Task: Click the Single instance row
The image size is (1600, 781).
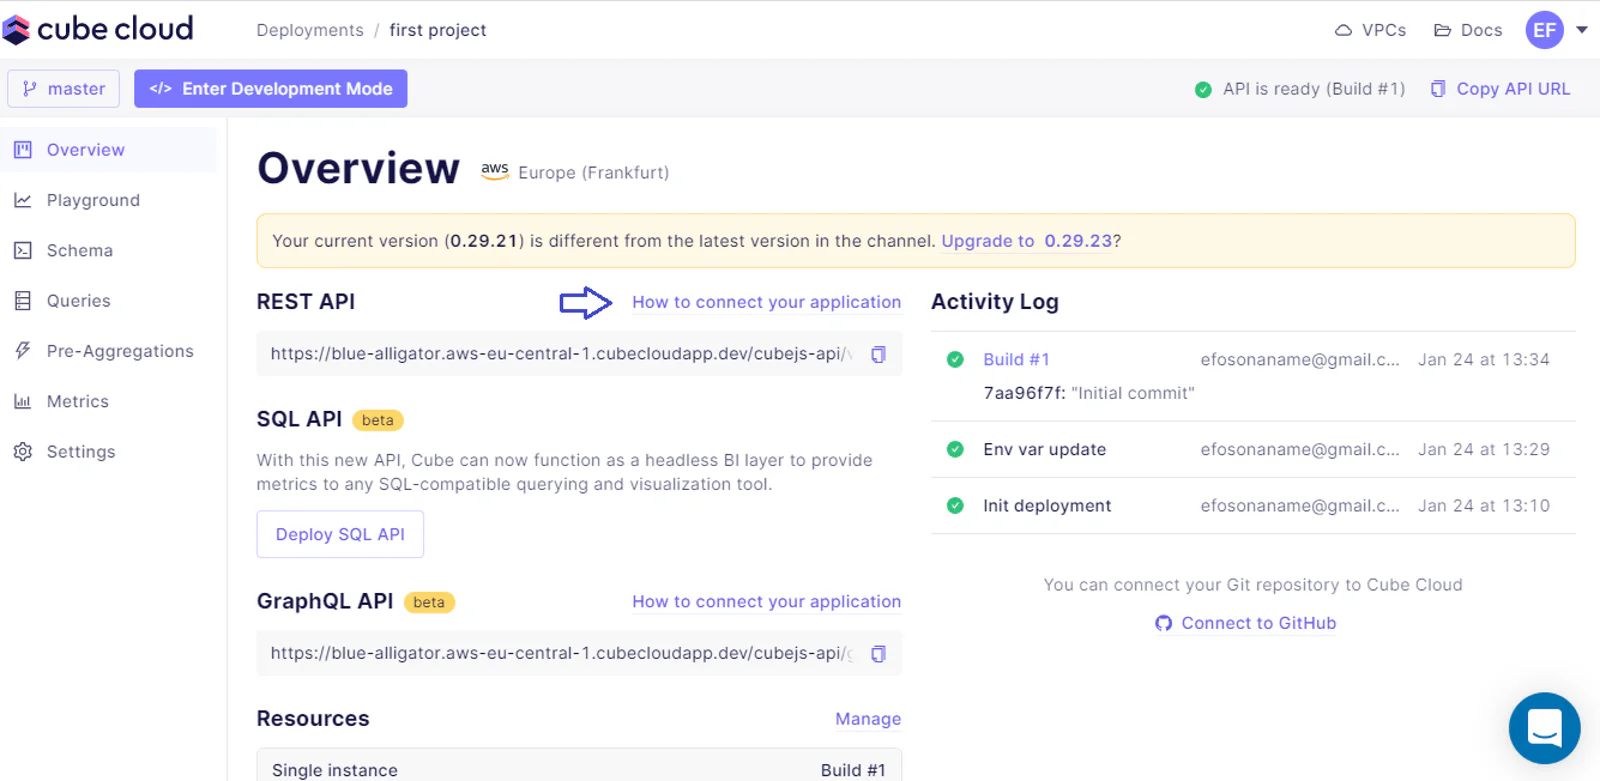Action: (x=579, y=766)
